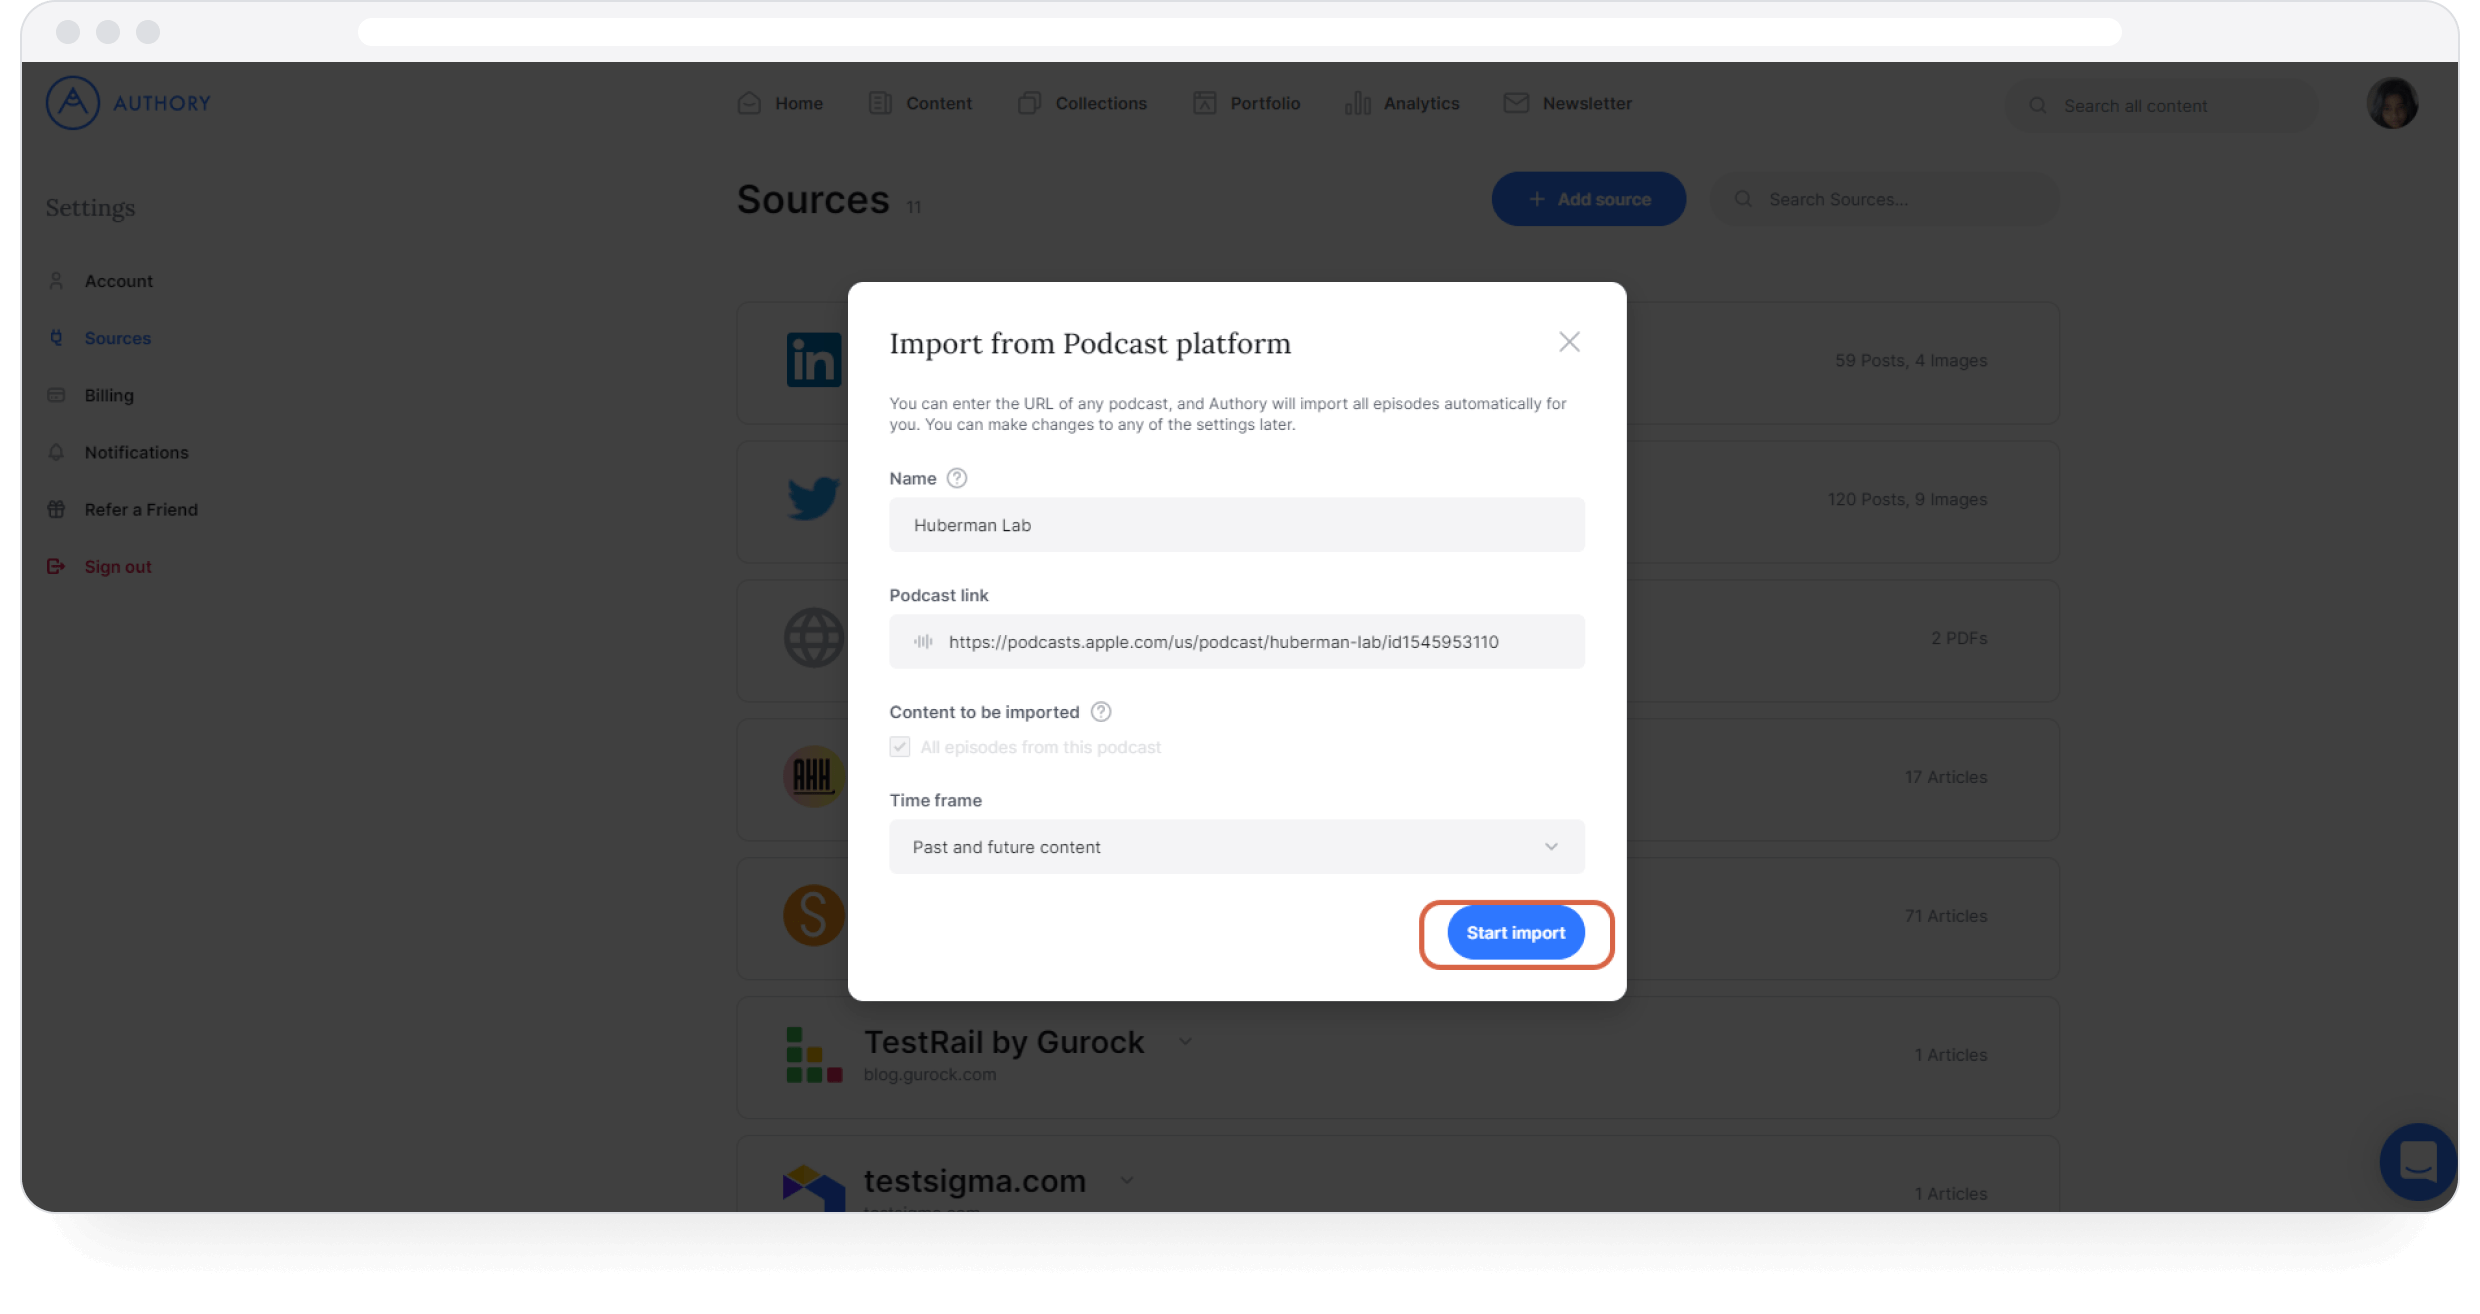Toggle All episodes from this podcast checkbox
This screenshot has height=1314, width=2480.
(900, 747)
